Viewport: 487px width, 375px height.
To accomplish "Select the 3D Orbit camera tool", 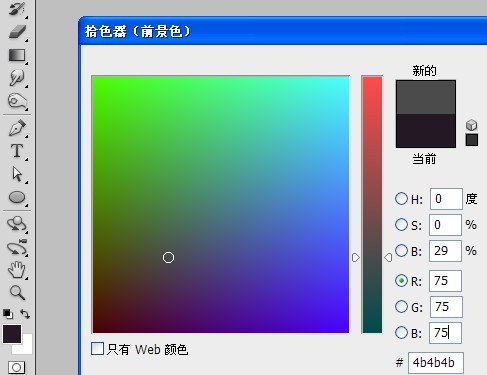I will point(17,247).
